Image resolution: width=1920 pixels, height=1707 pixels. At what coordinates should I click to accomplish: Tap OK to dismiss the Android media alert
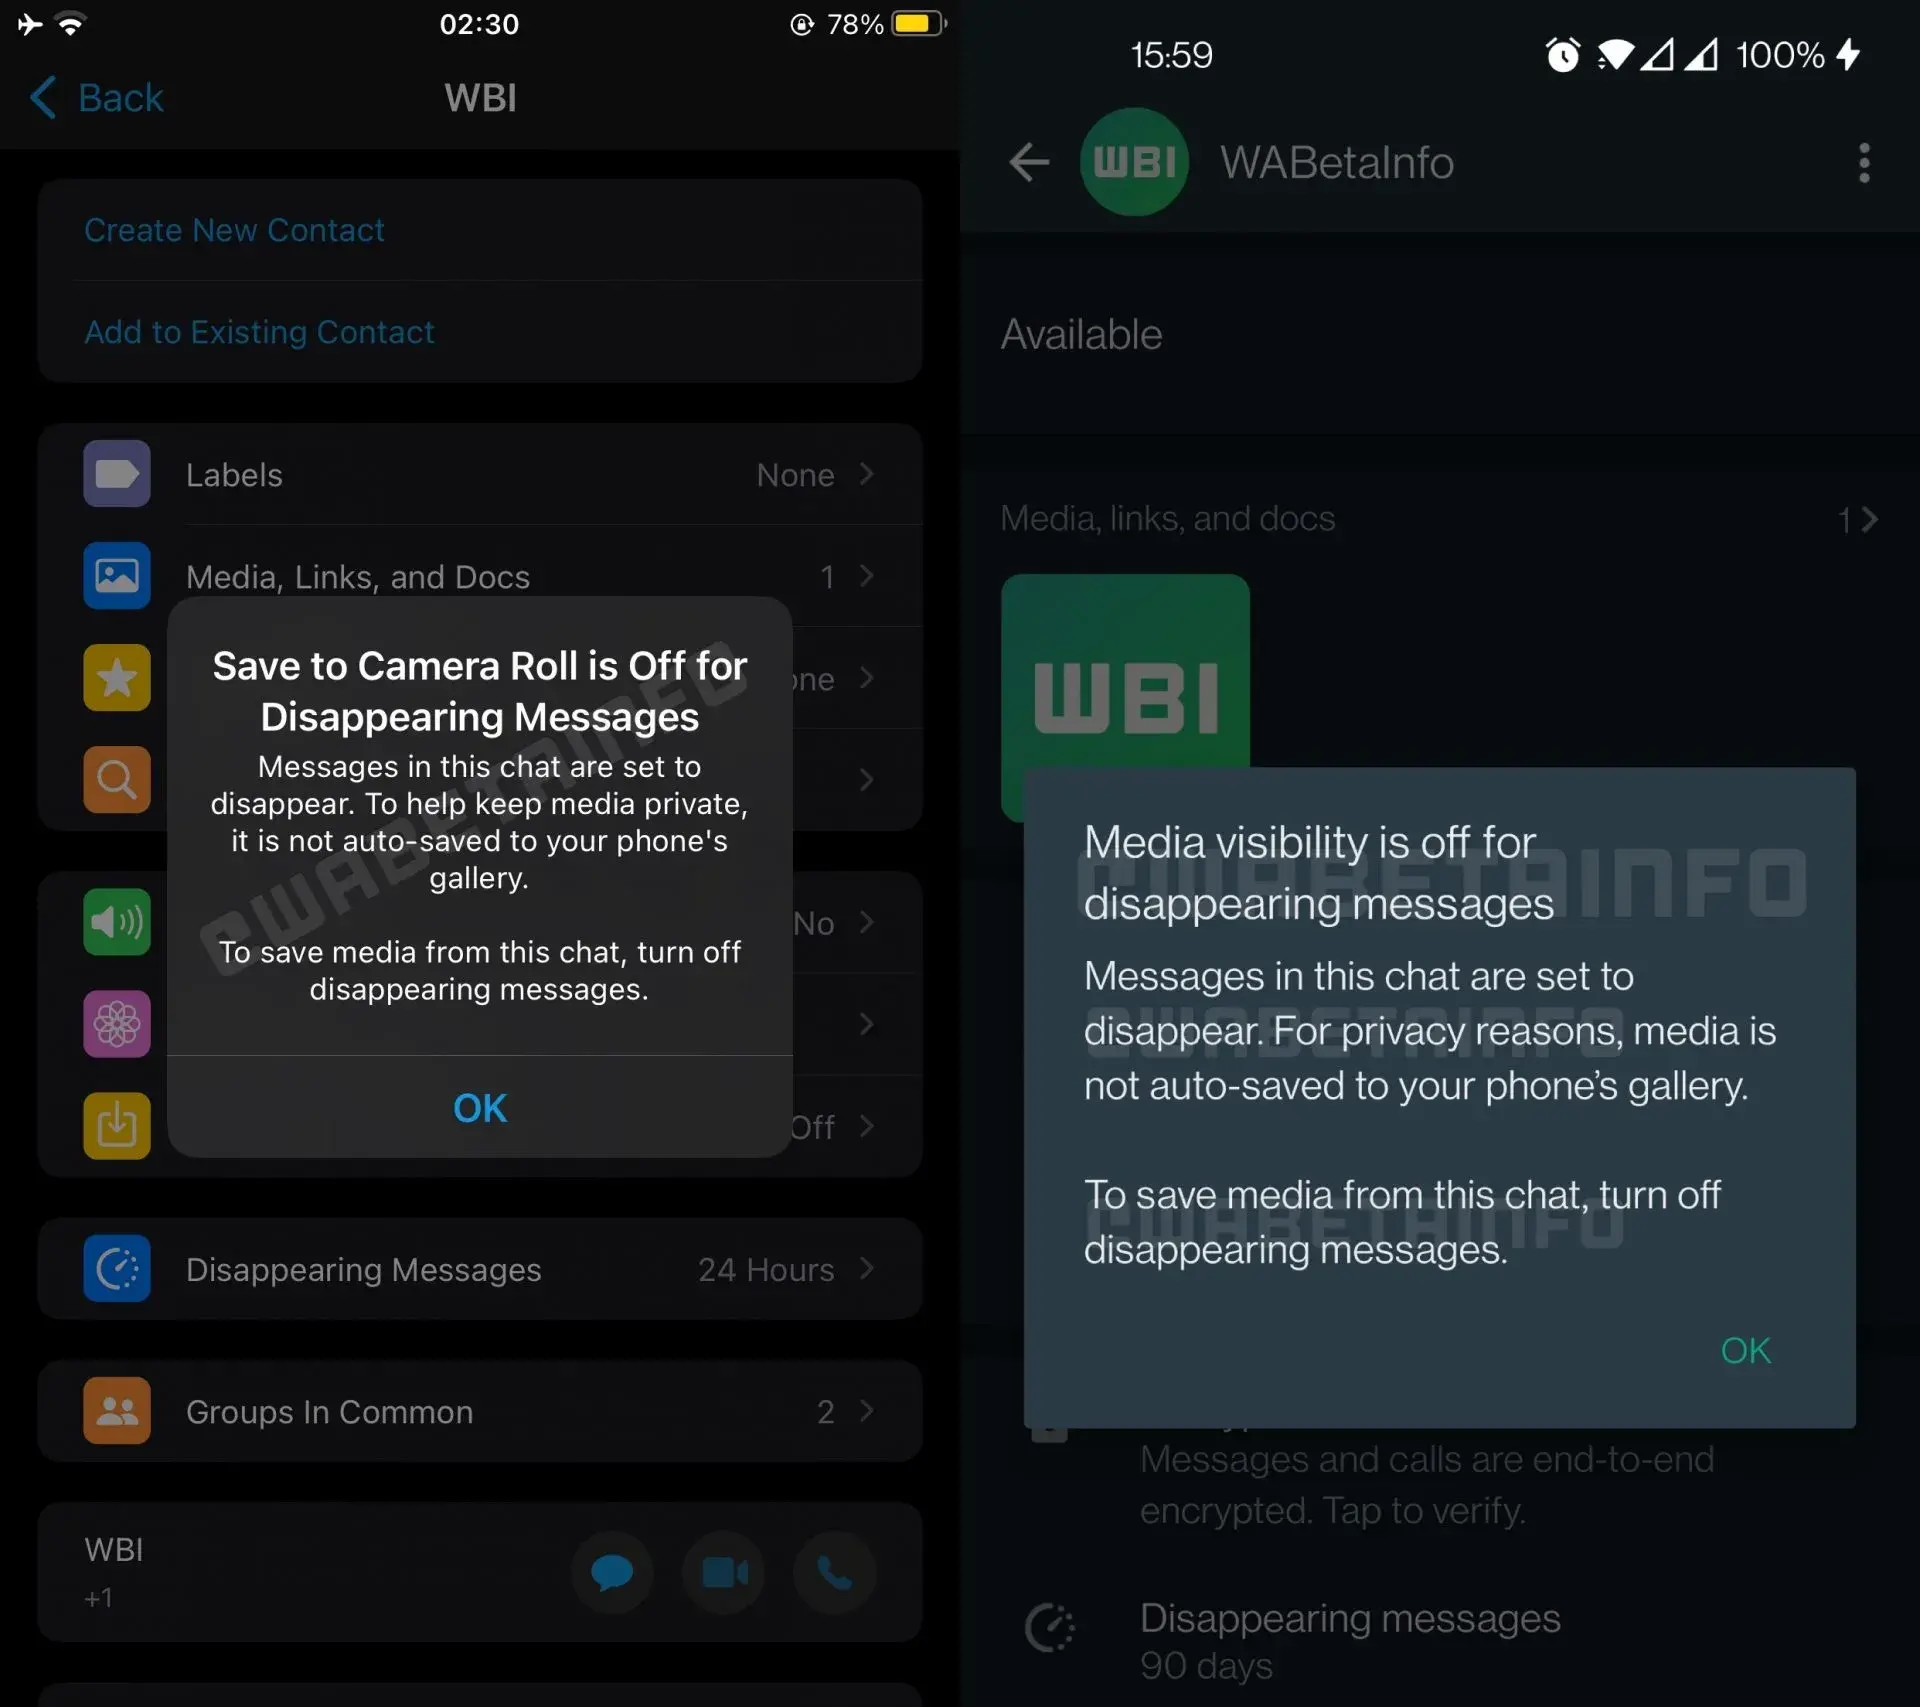click(x=1747, y=1349)
